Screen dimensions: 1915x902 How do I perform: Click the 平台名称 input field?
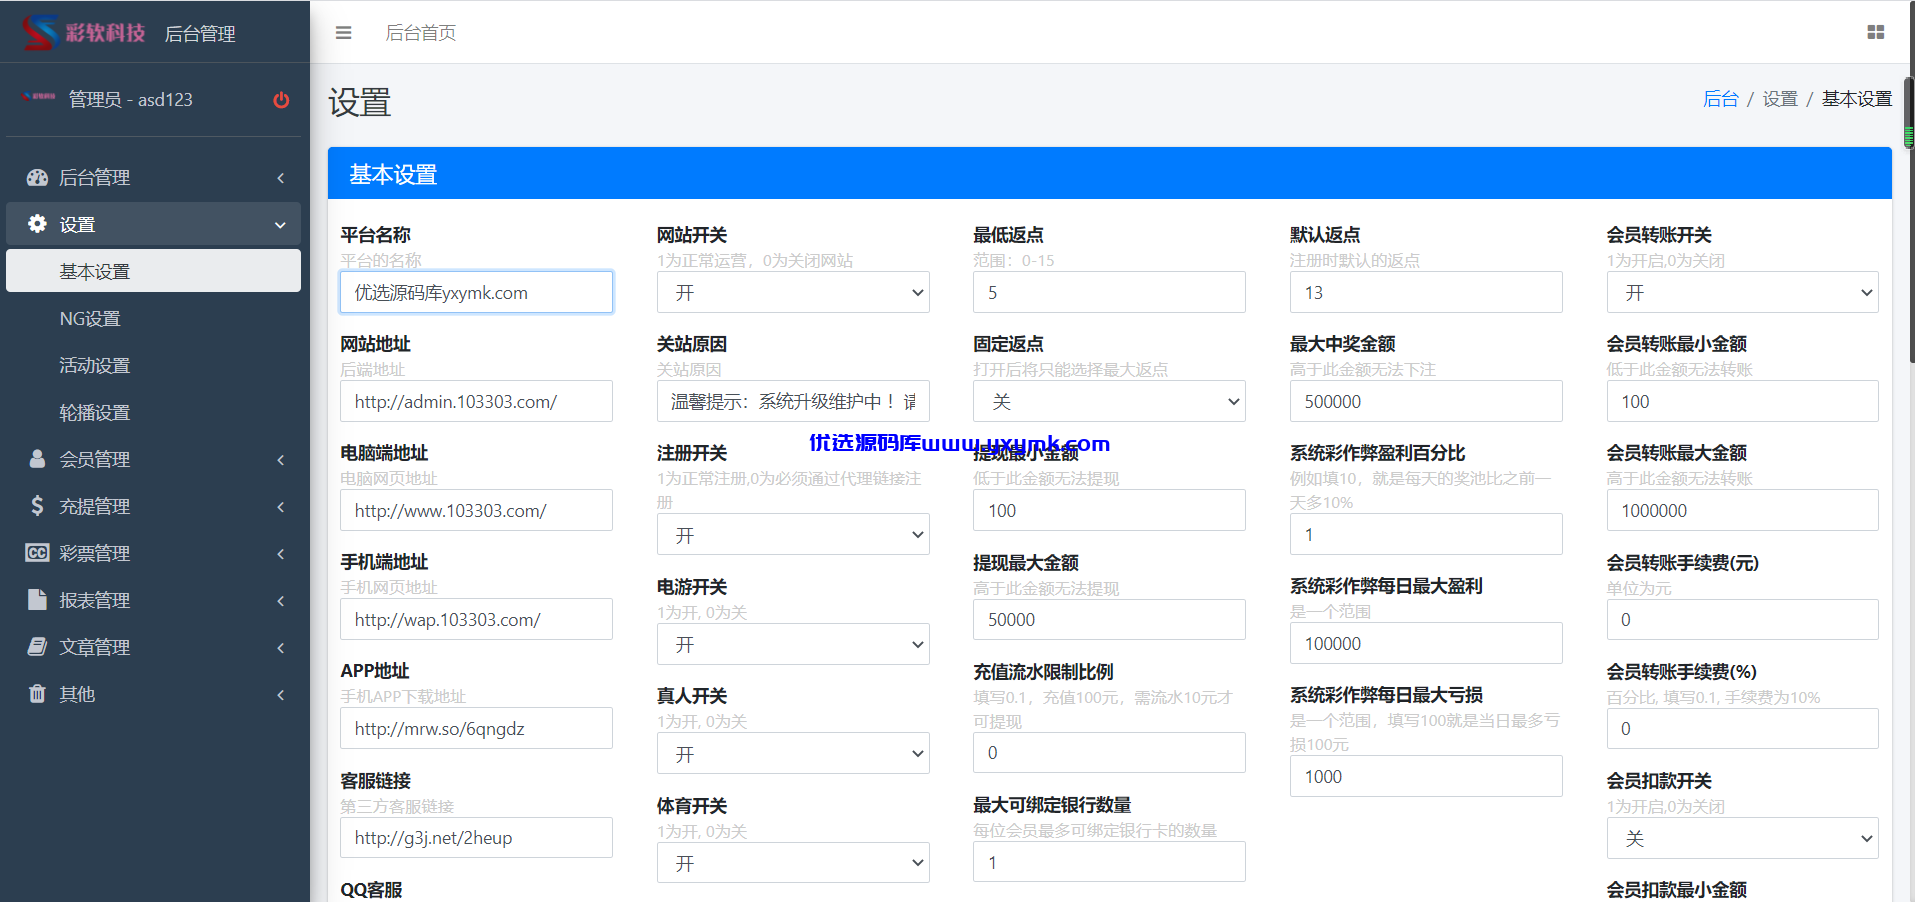click(x=476, y=293)
